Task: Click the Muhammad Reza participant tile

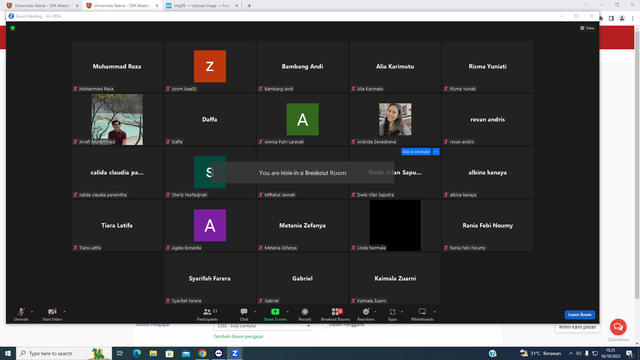Action: 117,66
